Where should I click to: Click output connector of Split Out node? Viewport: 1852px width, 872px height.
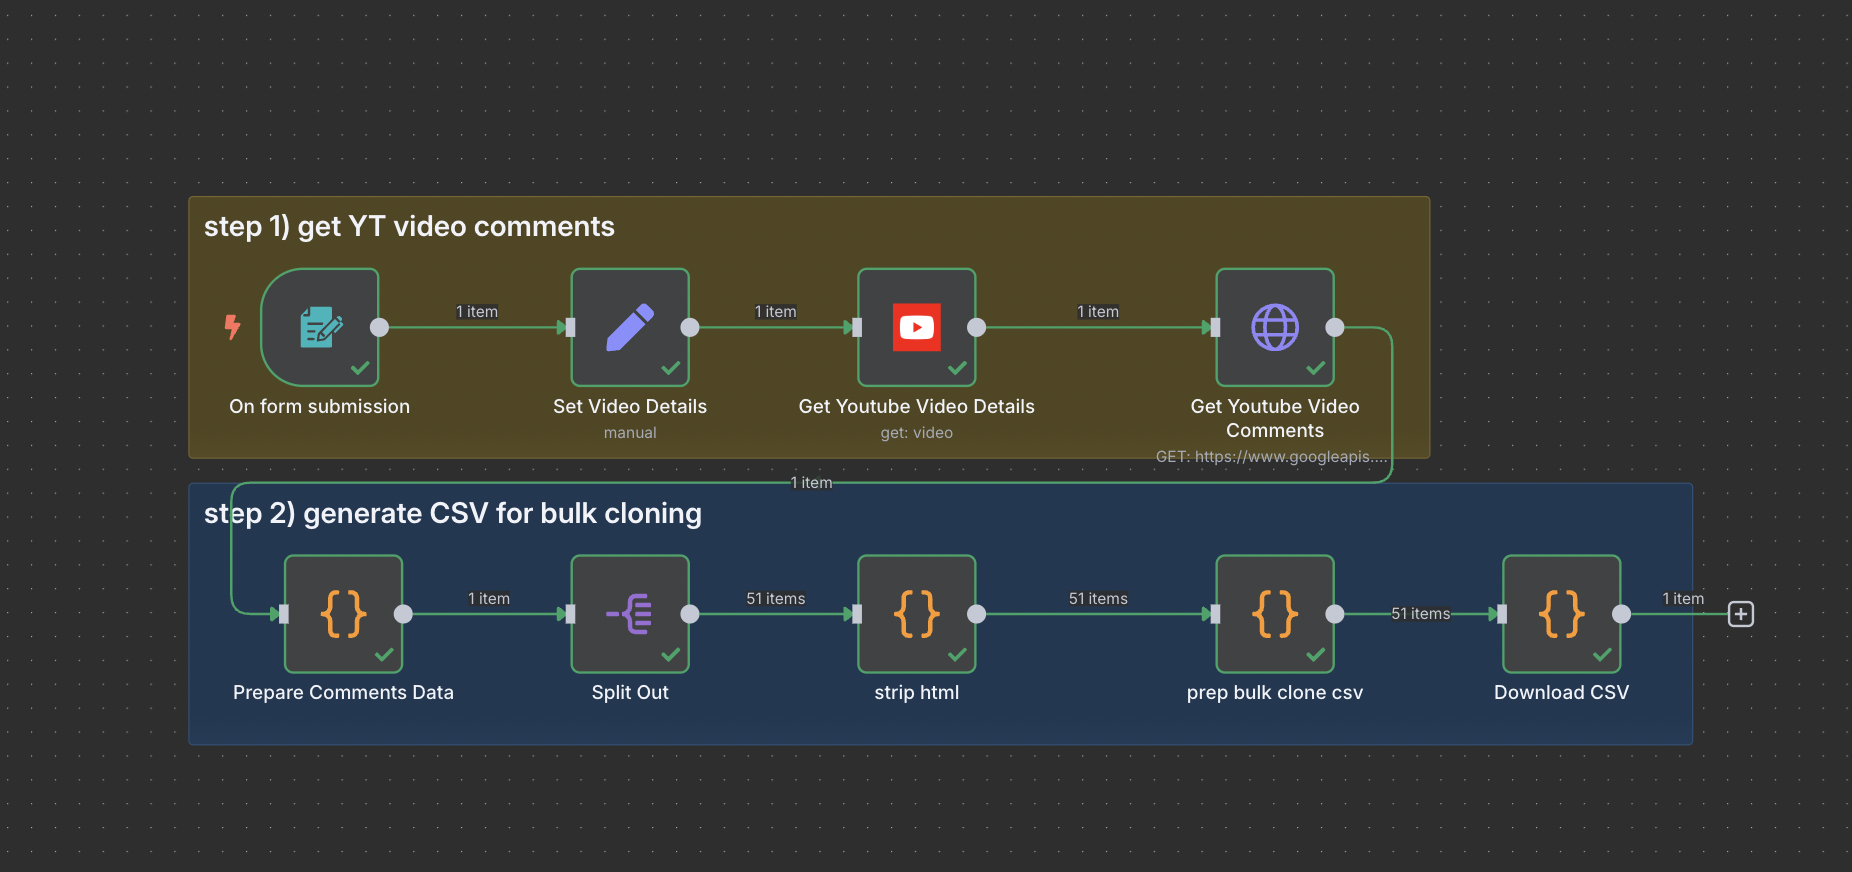[x=690, y=614]
